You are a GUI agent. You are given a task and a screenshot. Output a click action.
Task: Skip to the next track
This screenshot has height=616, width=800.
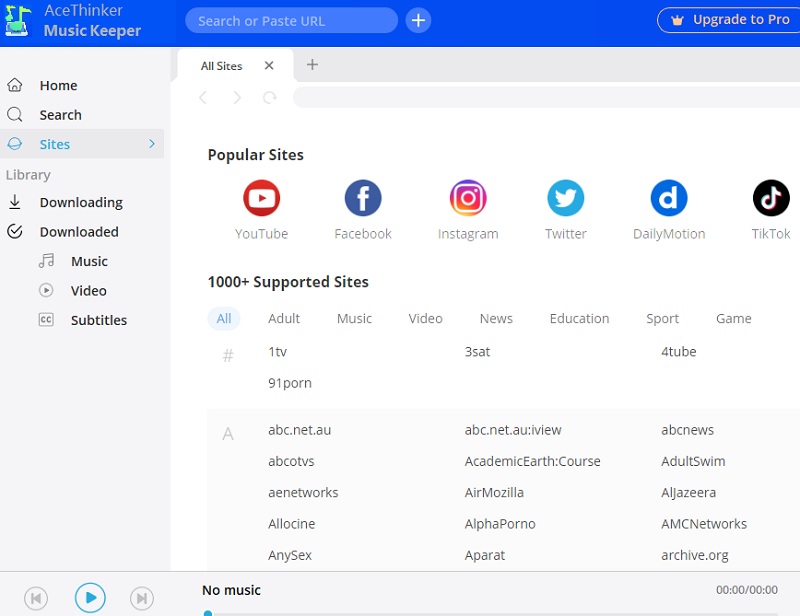[142, 598]
